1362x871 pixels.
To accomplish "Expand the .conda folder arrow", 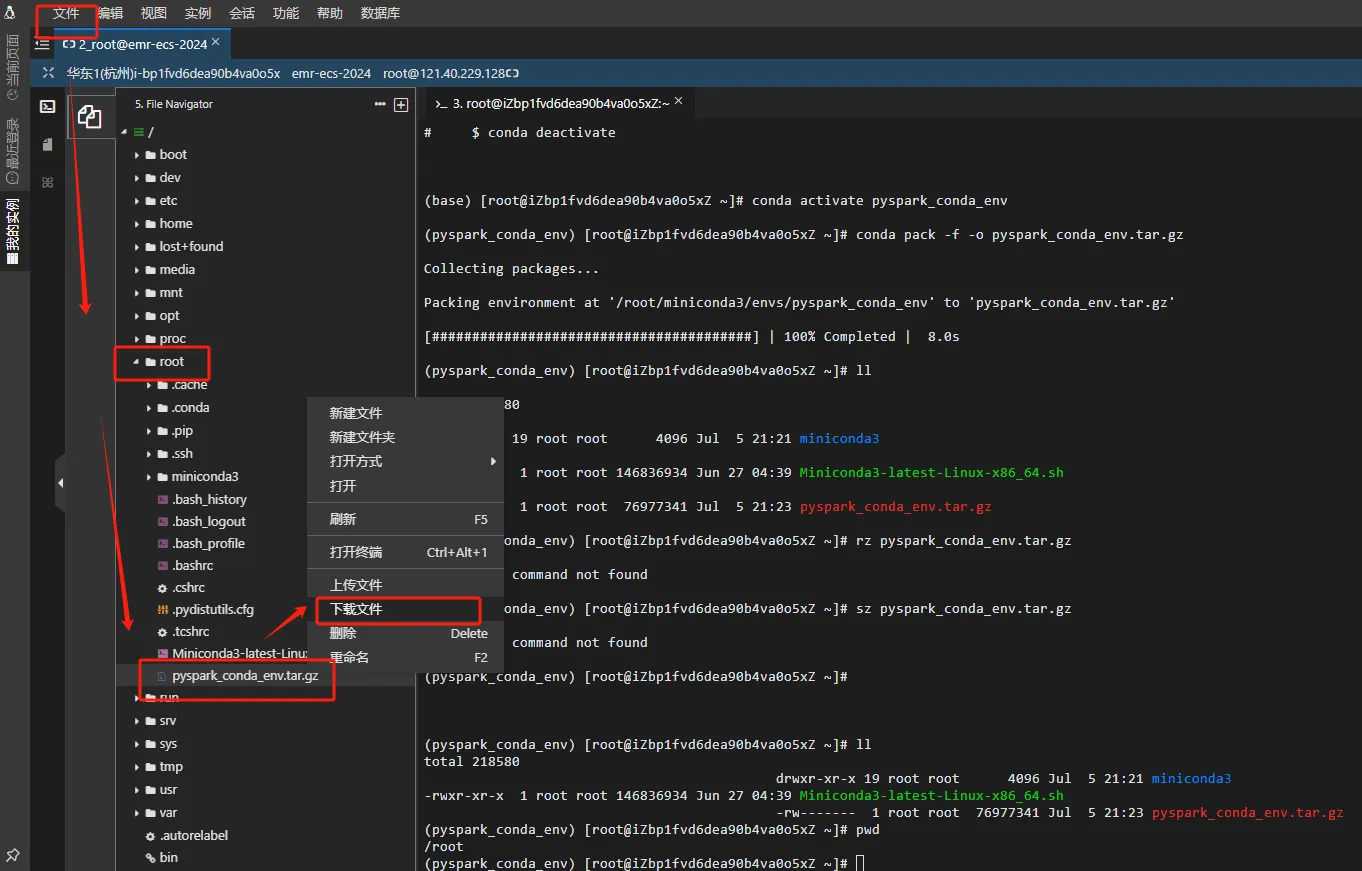I will (x=149, y=408).
